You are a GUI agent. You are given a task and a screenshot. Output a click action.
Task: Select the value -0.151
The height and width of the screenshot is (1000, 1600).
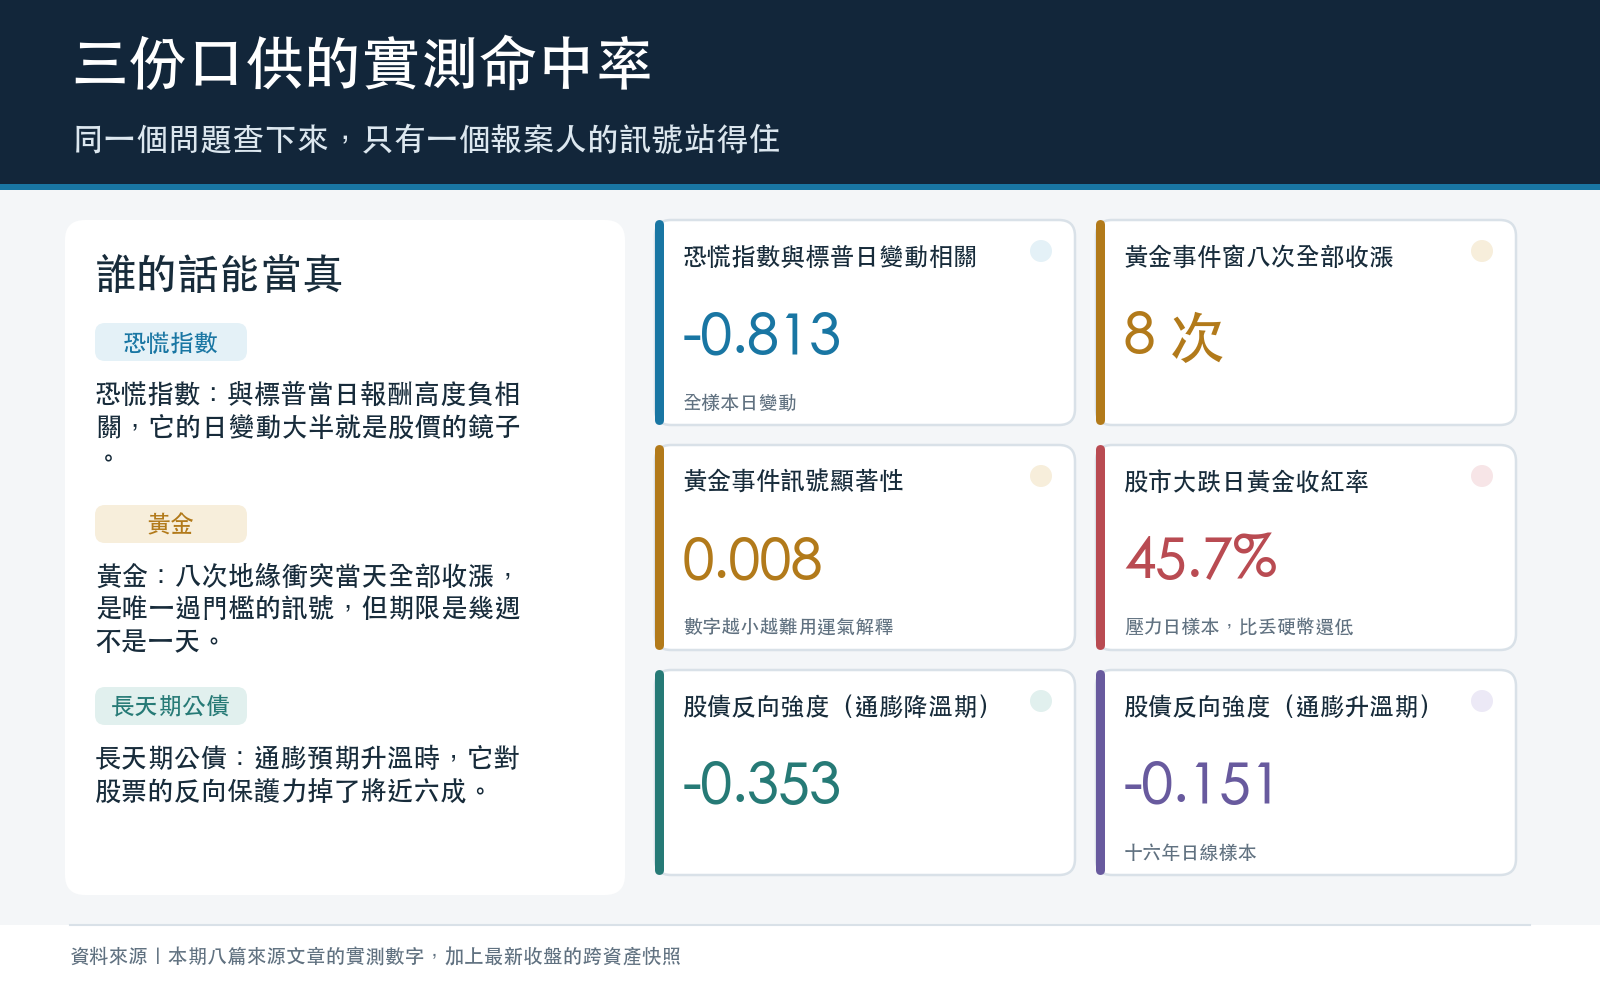point(1200,783)
